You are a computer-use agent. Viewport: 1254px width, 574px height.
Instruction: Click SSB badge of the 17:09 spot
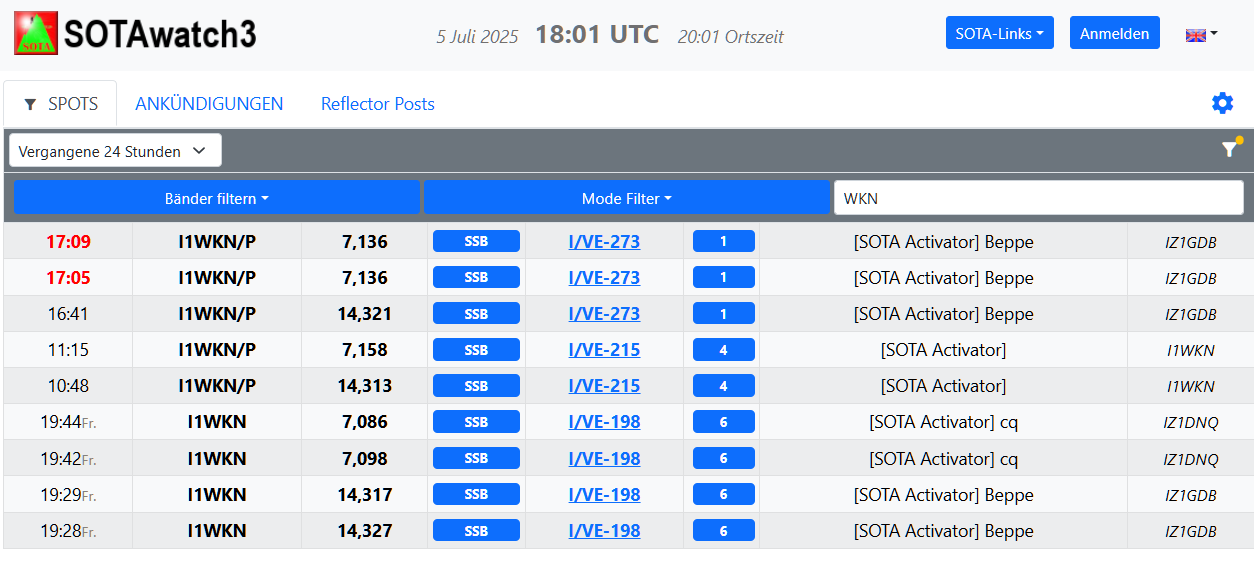(x=476, y=241)
